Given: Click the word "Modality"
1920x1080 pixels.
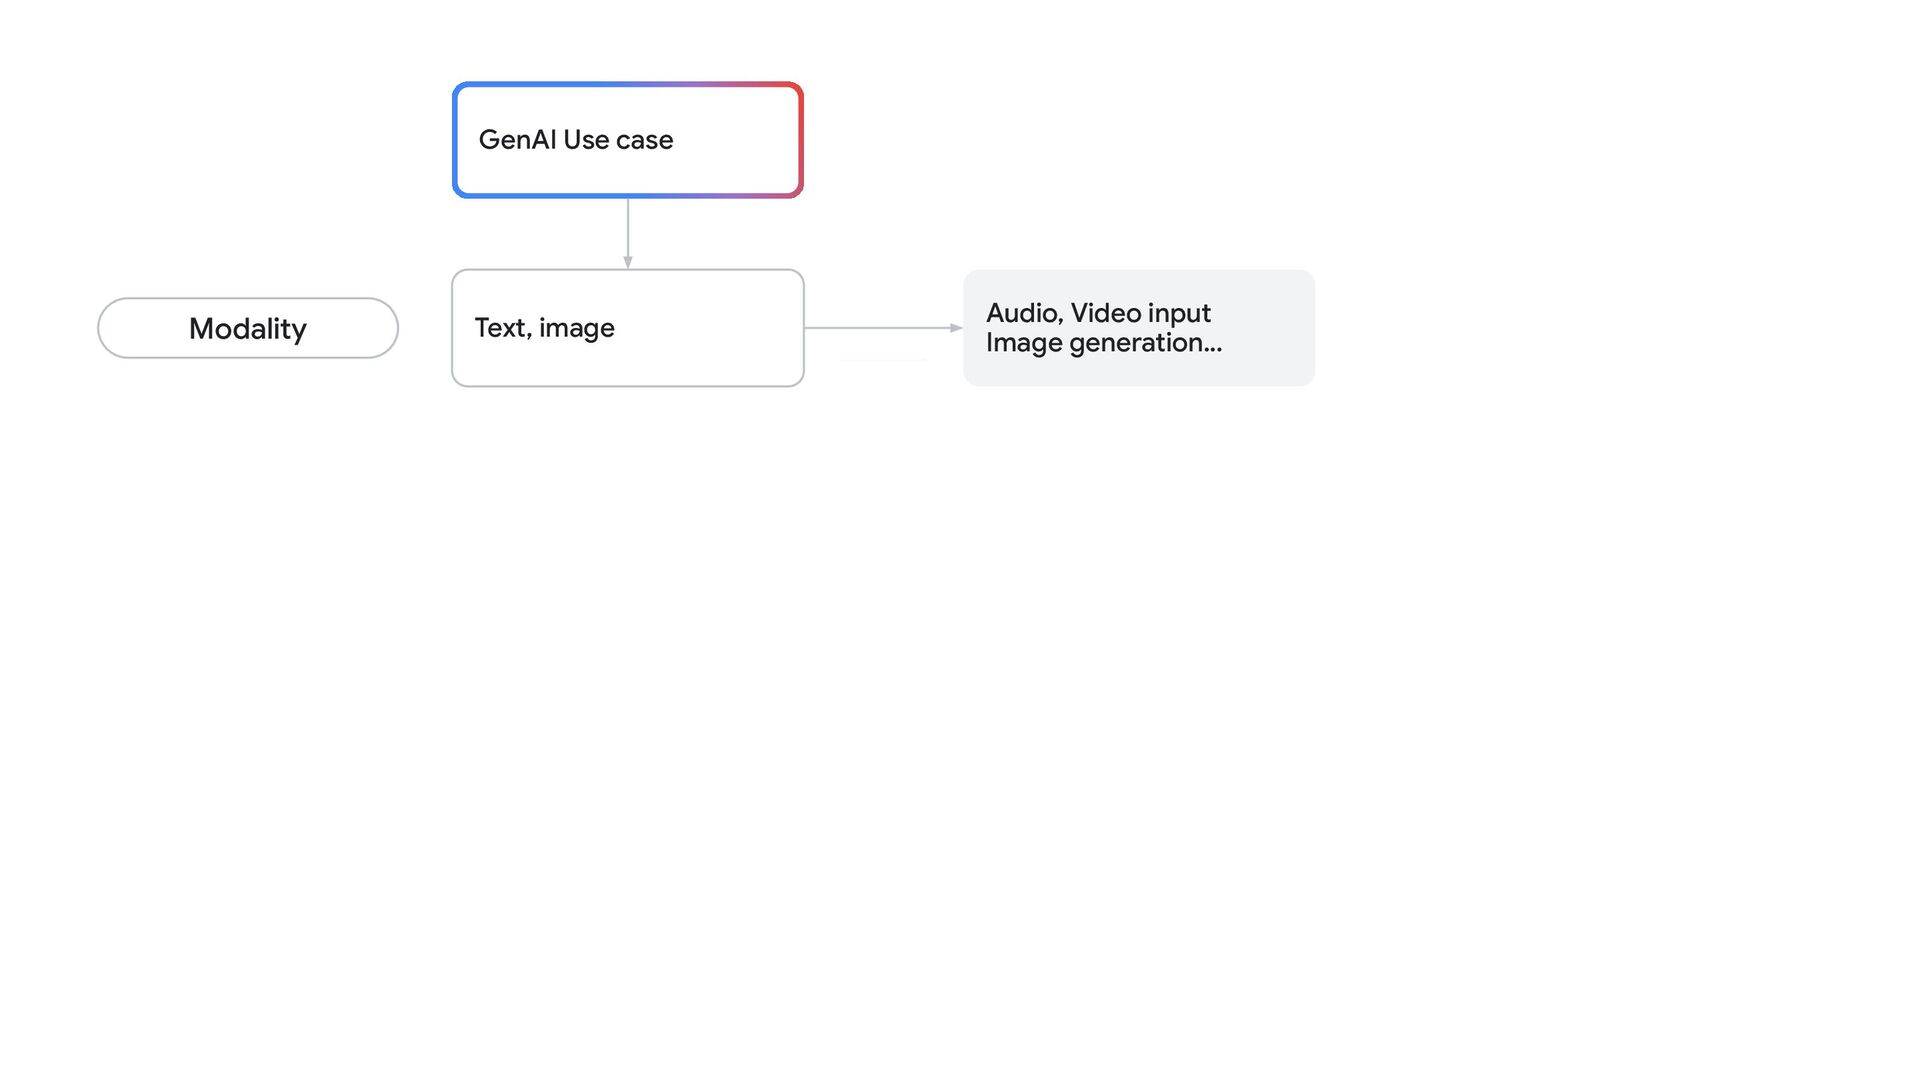Looking at the screenshot, I should tap(248, 328).
